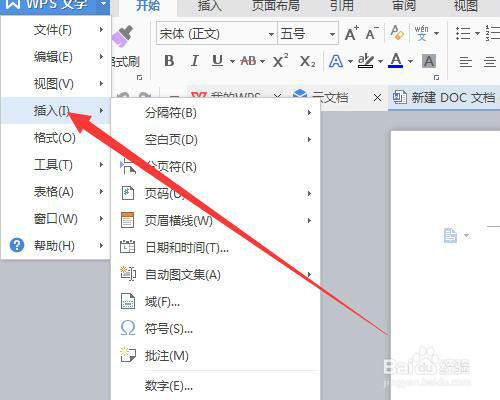Image resolution: width=500 pixels, height=400 pixels.
Task: Click the Bold formatting icon
Action: click(x=169, y=61)
